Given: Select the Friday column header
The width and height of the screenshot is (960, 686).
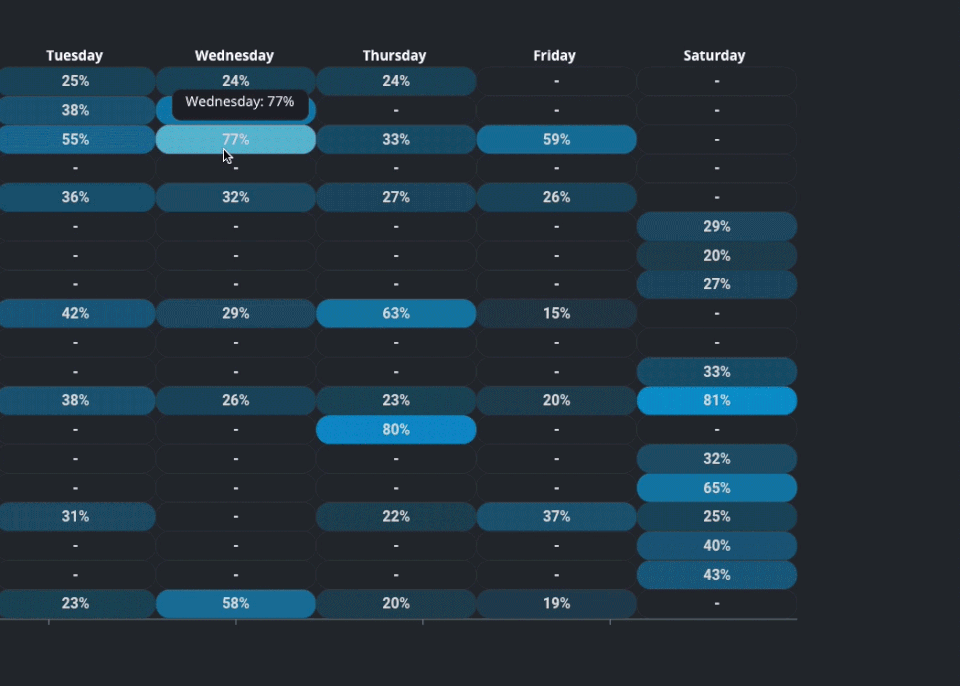Looking at the screenshot, I should 555,56.
